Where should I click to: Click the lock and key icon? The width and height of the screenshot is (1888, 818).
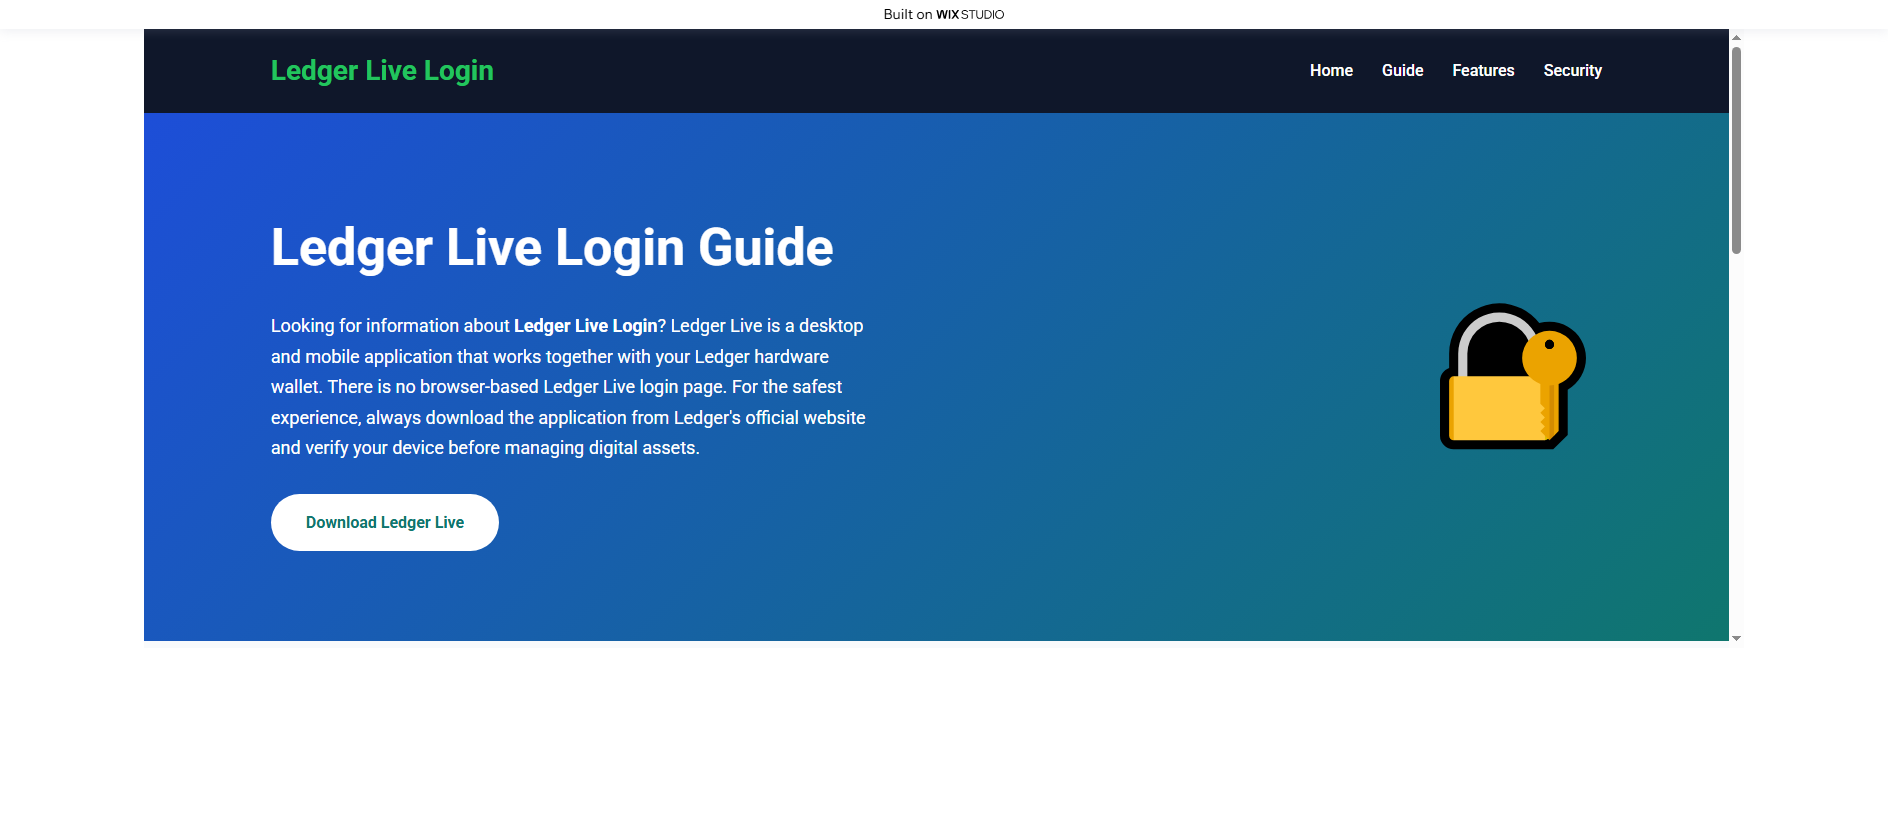click(1512, 376)
